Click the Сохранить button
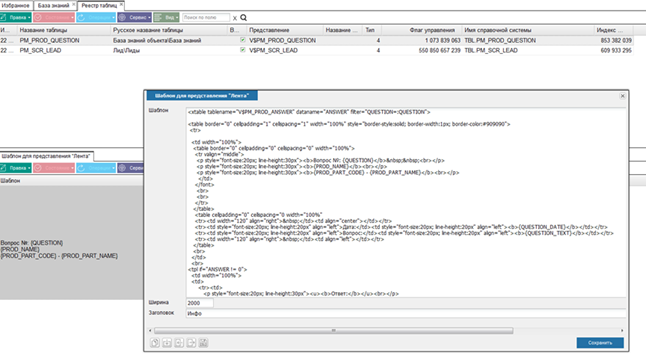 click(x=600, y=343)
